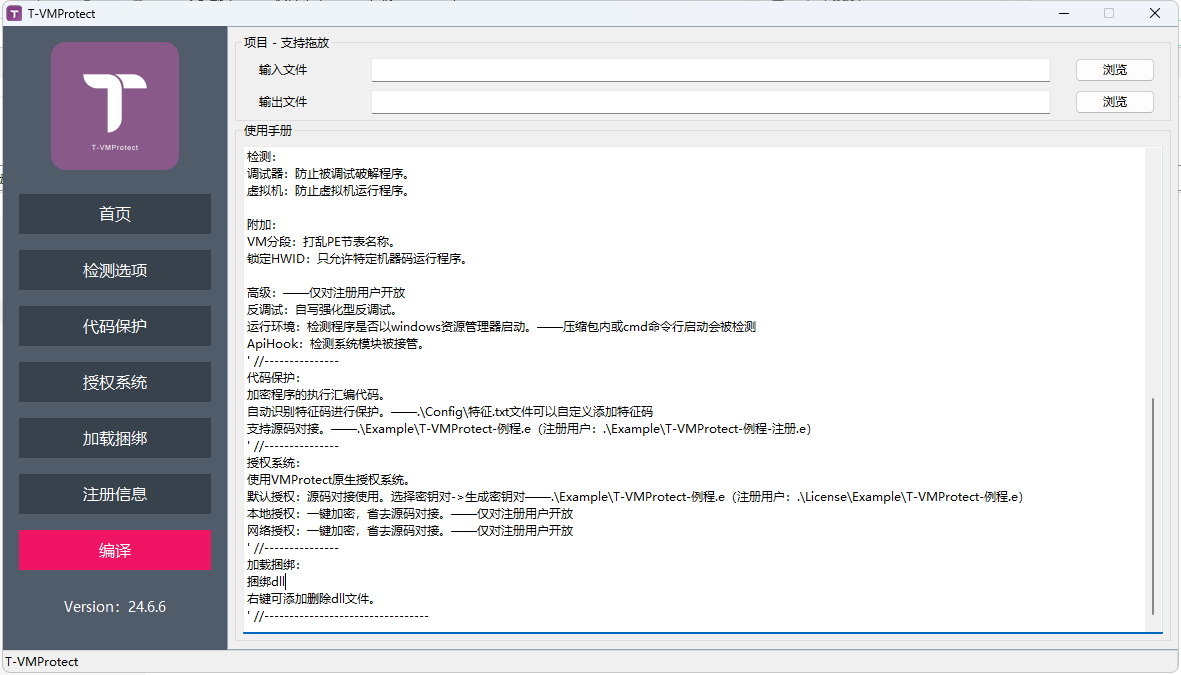Viewport: 1181px width, 675px height.
Task: Click the '捆绑dll' text line
Action: pyautogui.click(x=267, y=582)
